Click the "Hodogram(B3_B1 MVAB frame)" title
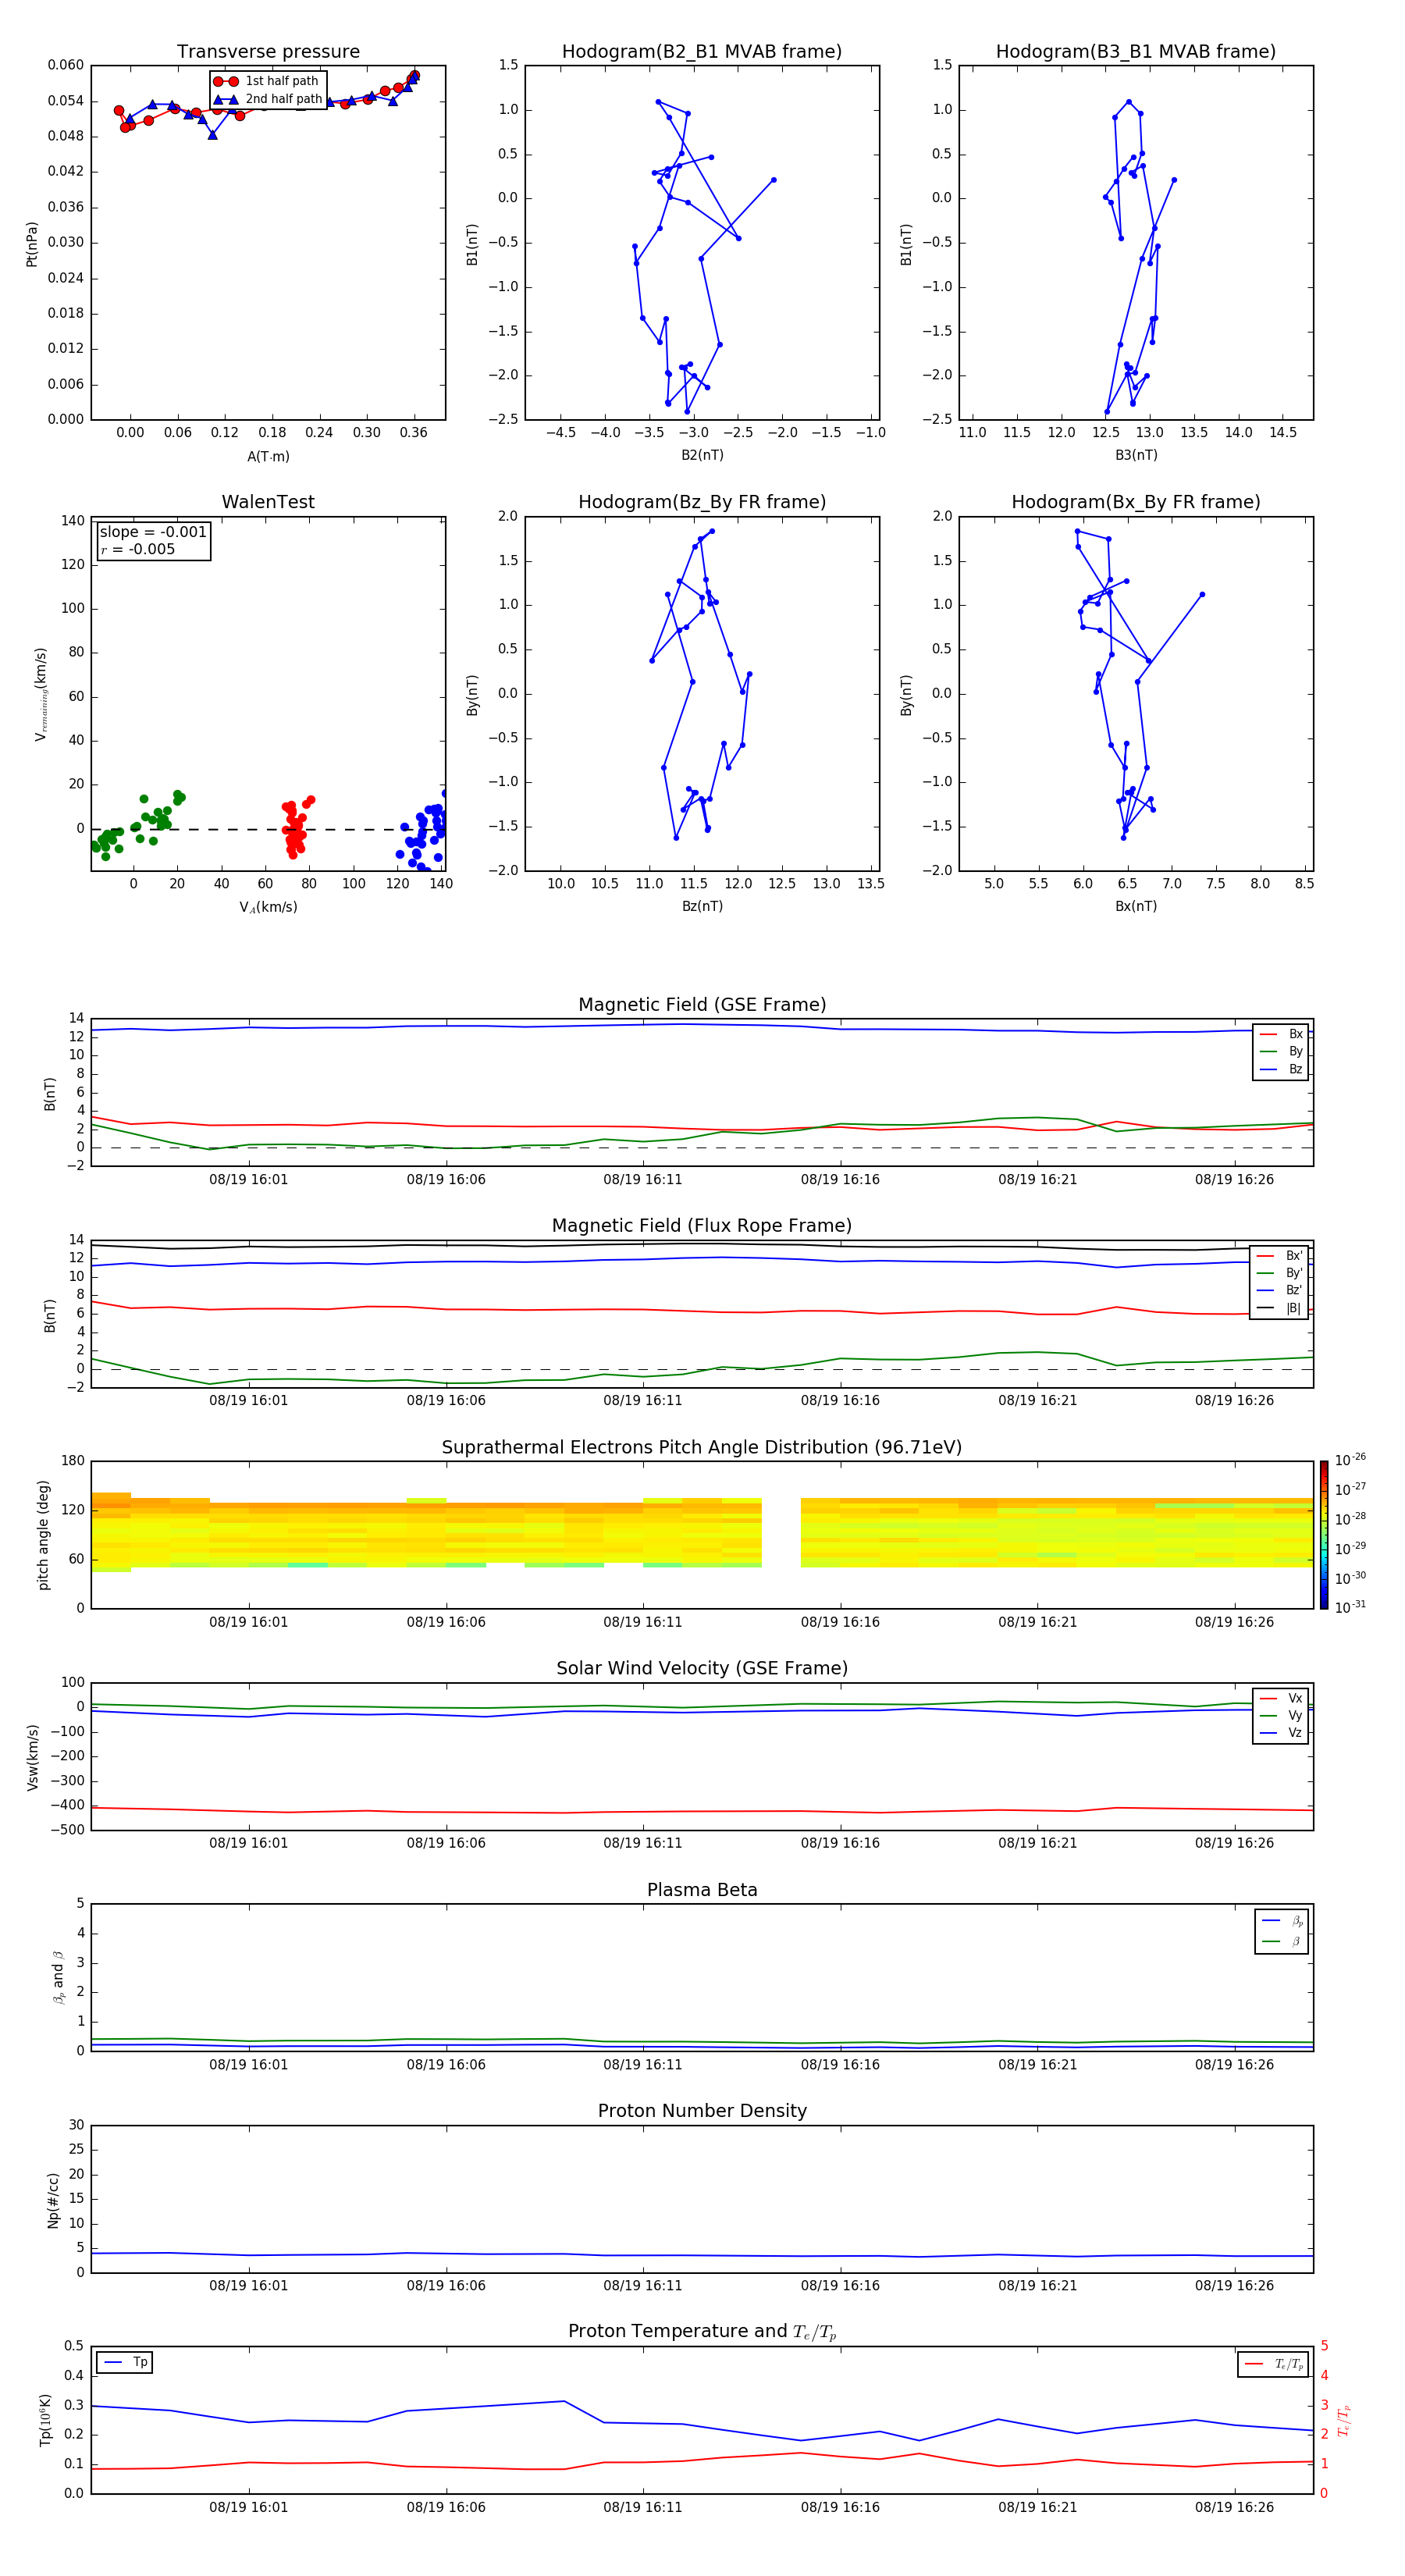1405x2576 pixels. 1136,52
